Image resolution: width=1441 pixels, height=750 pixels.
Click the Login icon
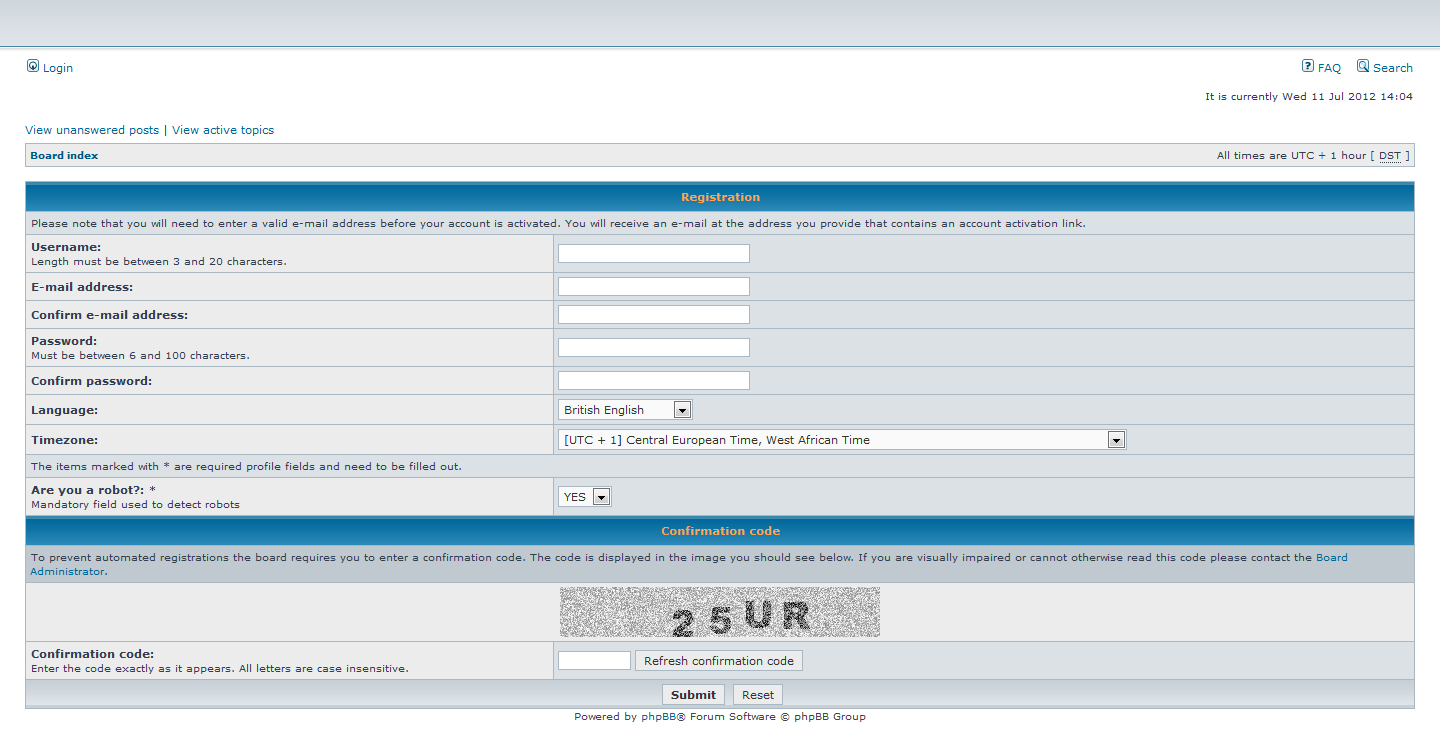click(33, 66)
